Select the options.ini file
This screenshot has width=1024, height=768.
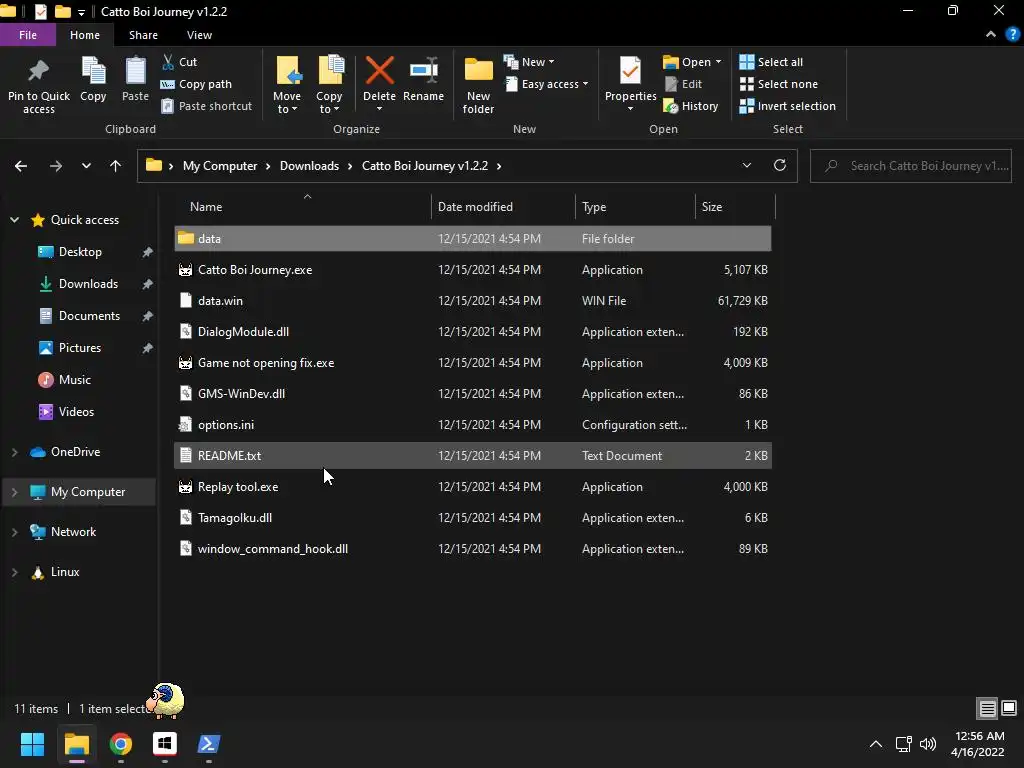click(x=473, y=425)
